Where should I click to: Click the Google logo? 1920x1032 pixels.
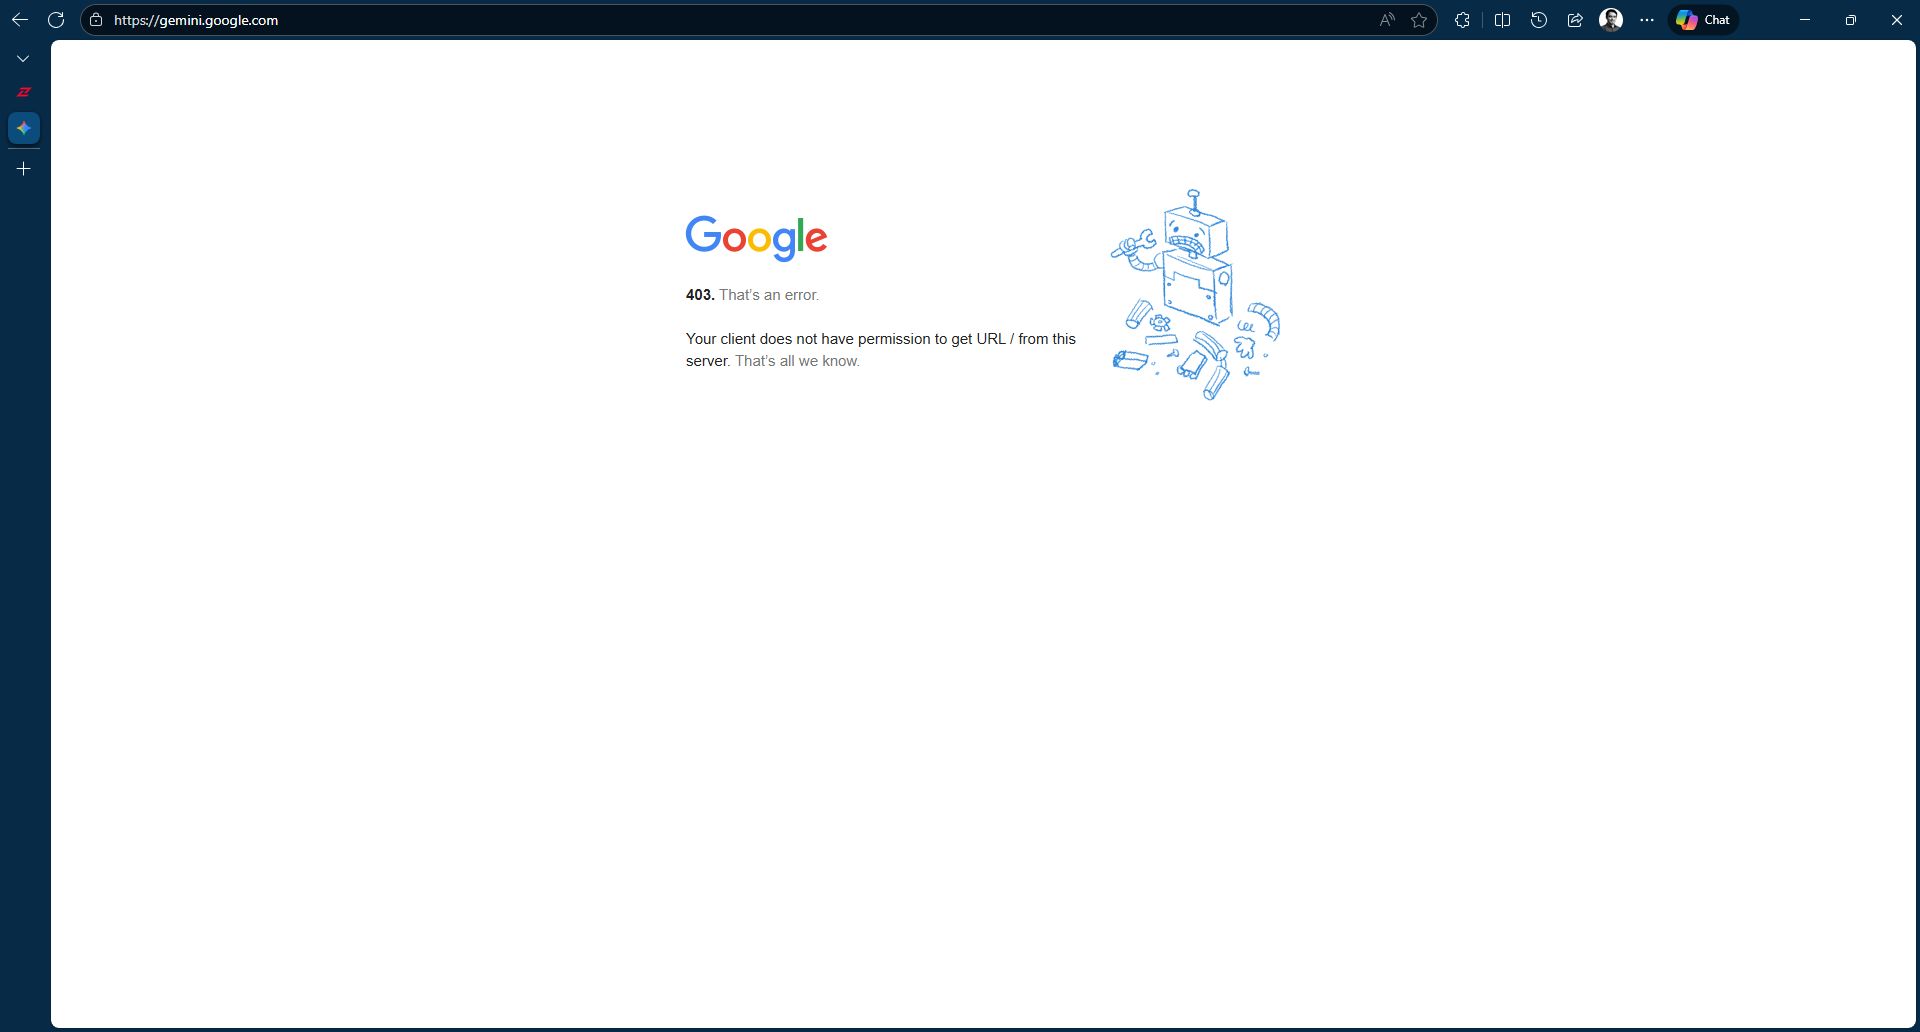tap(756, 238)
